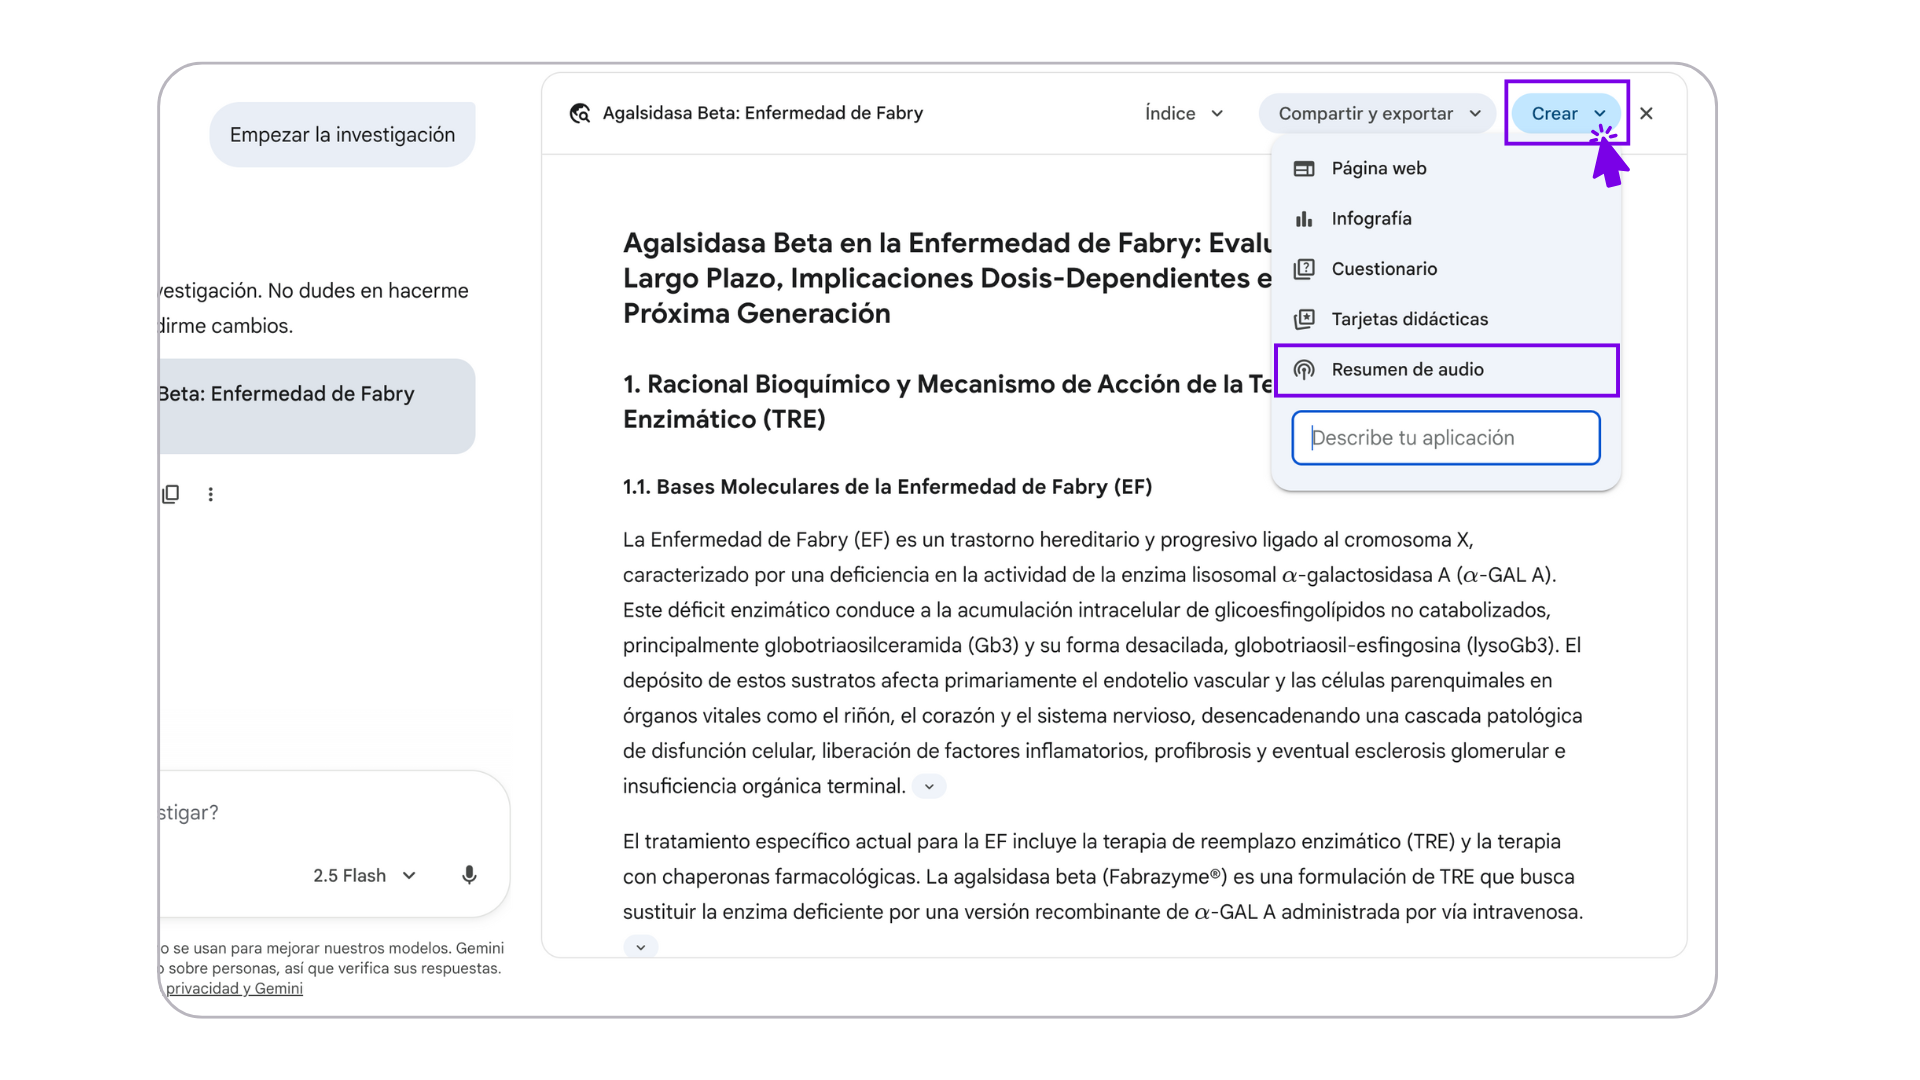Click the Cuestionario quiz icon
Image resolution: width=1920 pixels, height=1080 pixels.
coord(1304,269)
